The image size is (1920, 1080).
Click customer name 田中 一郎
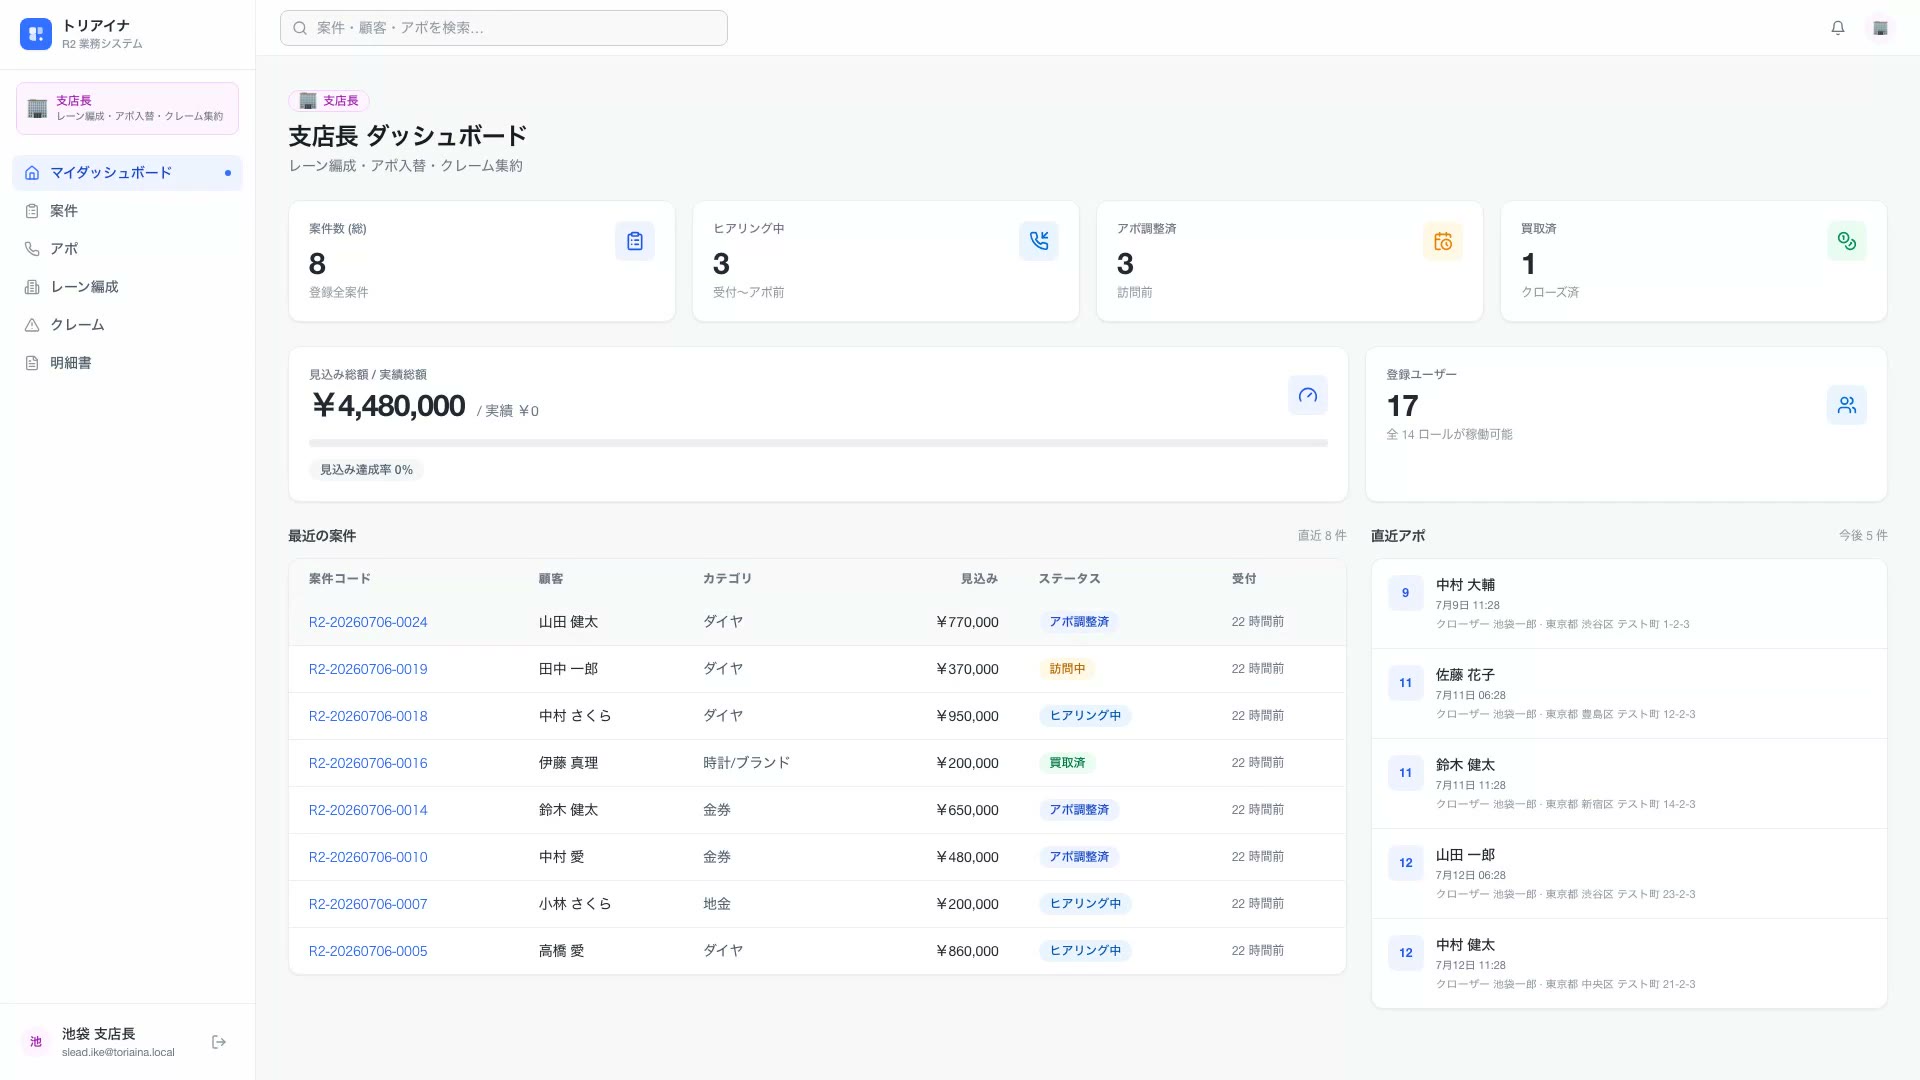tap(568, 669)
